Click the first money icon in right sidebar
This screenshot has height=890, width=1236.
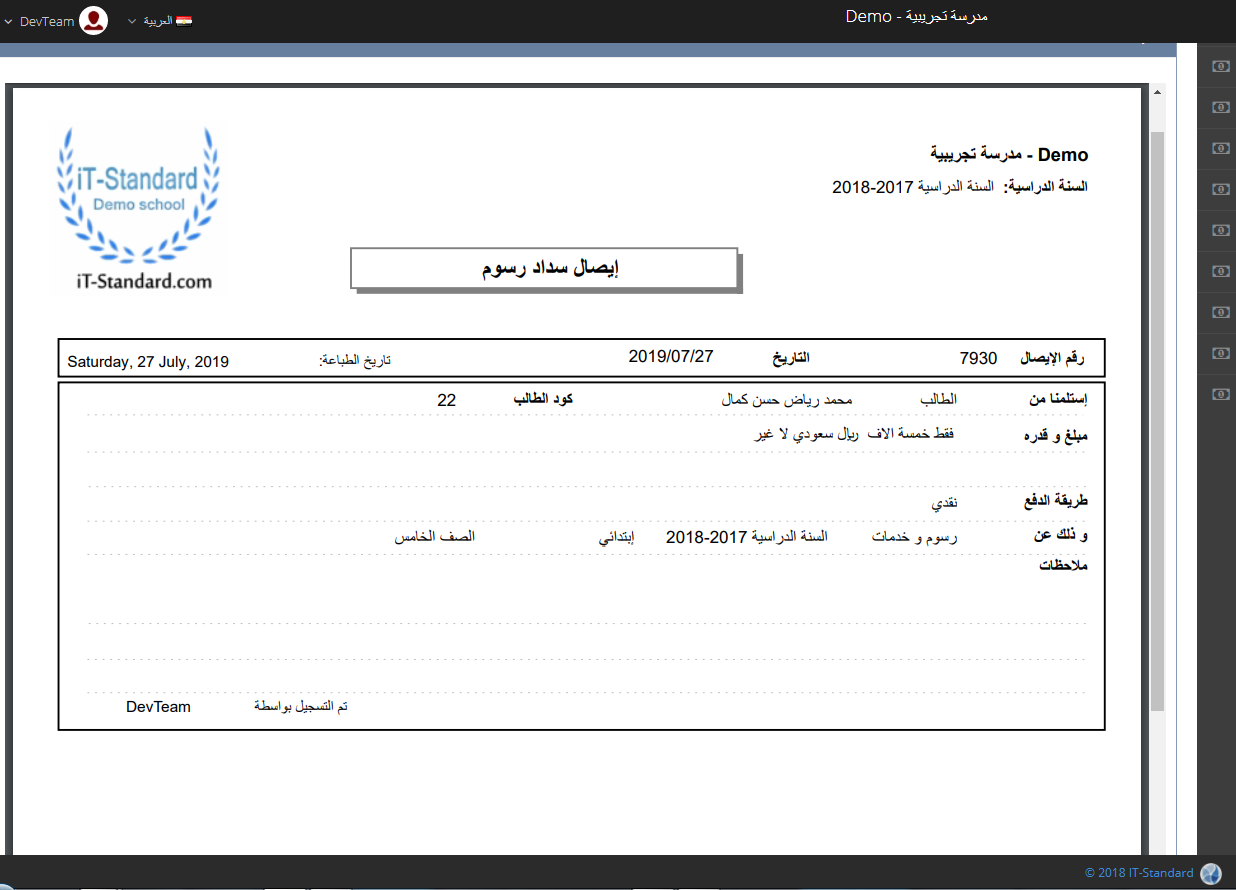(x=1220, y=66)
